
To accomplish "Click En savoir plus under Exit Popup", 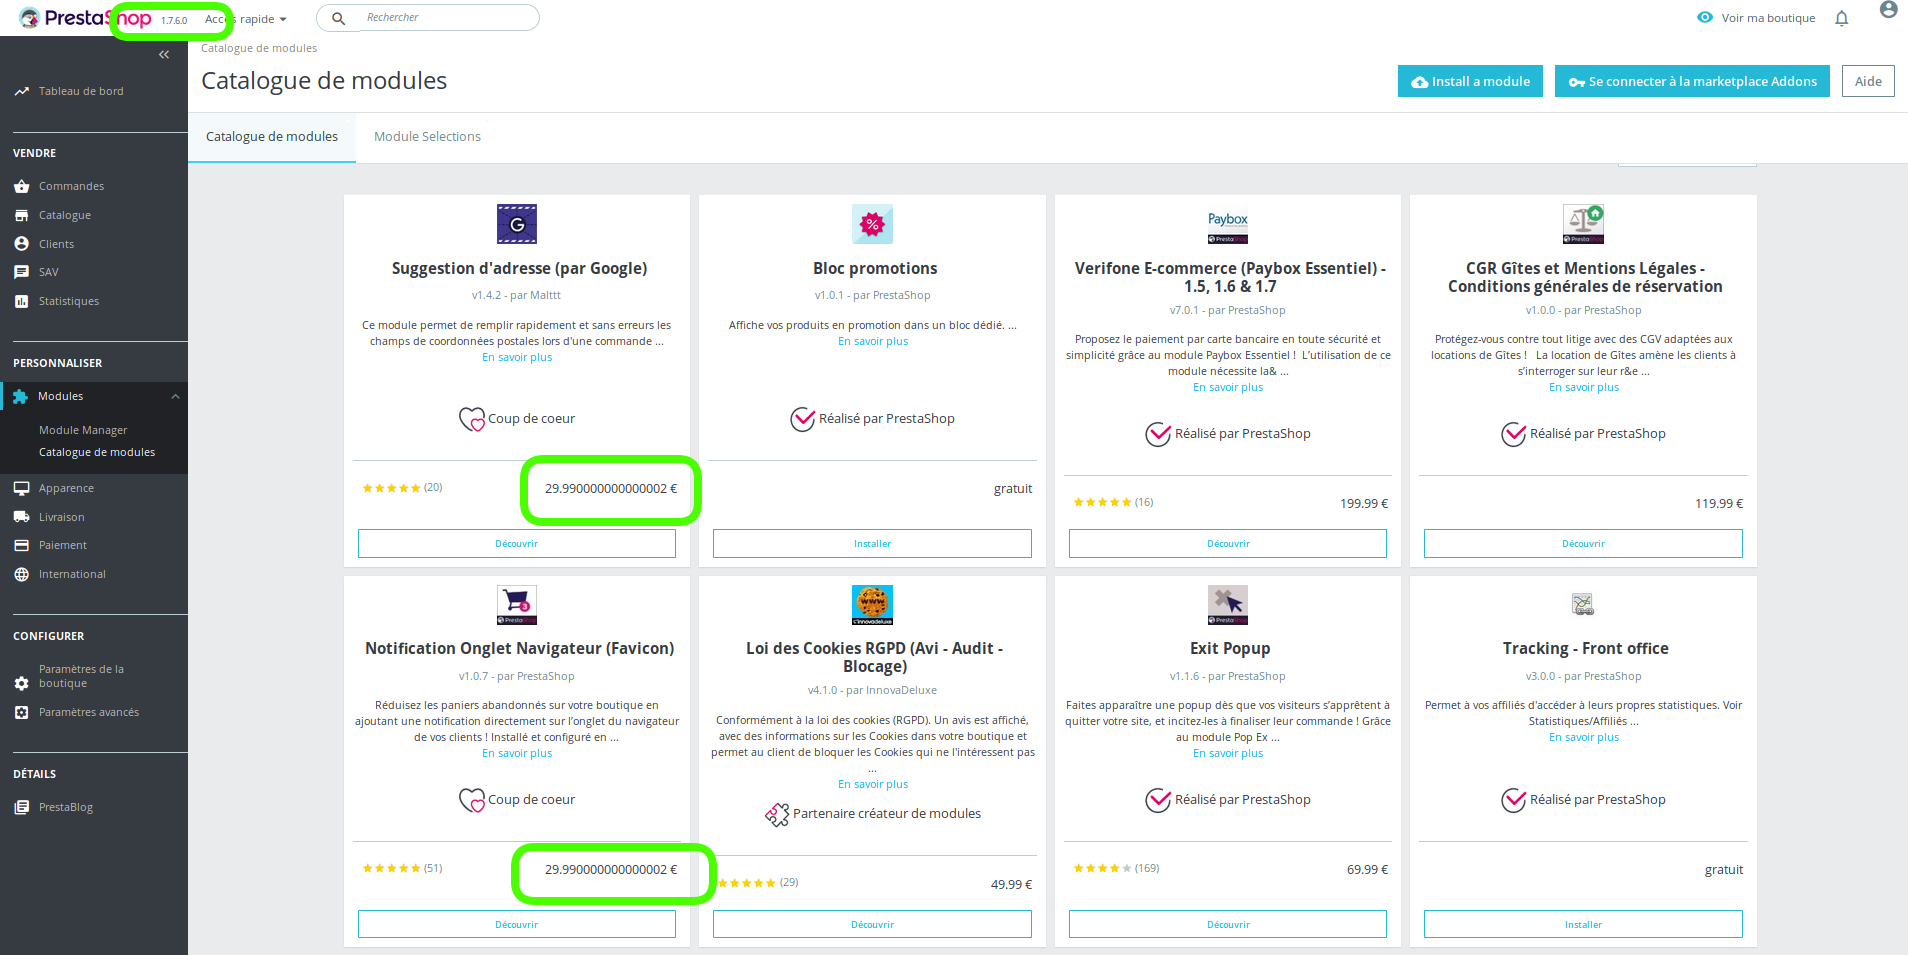I will click(1228, 753).
